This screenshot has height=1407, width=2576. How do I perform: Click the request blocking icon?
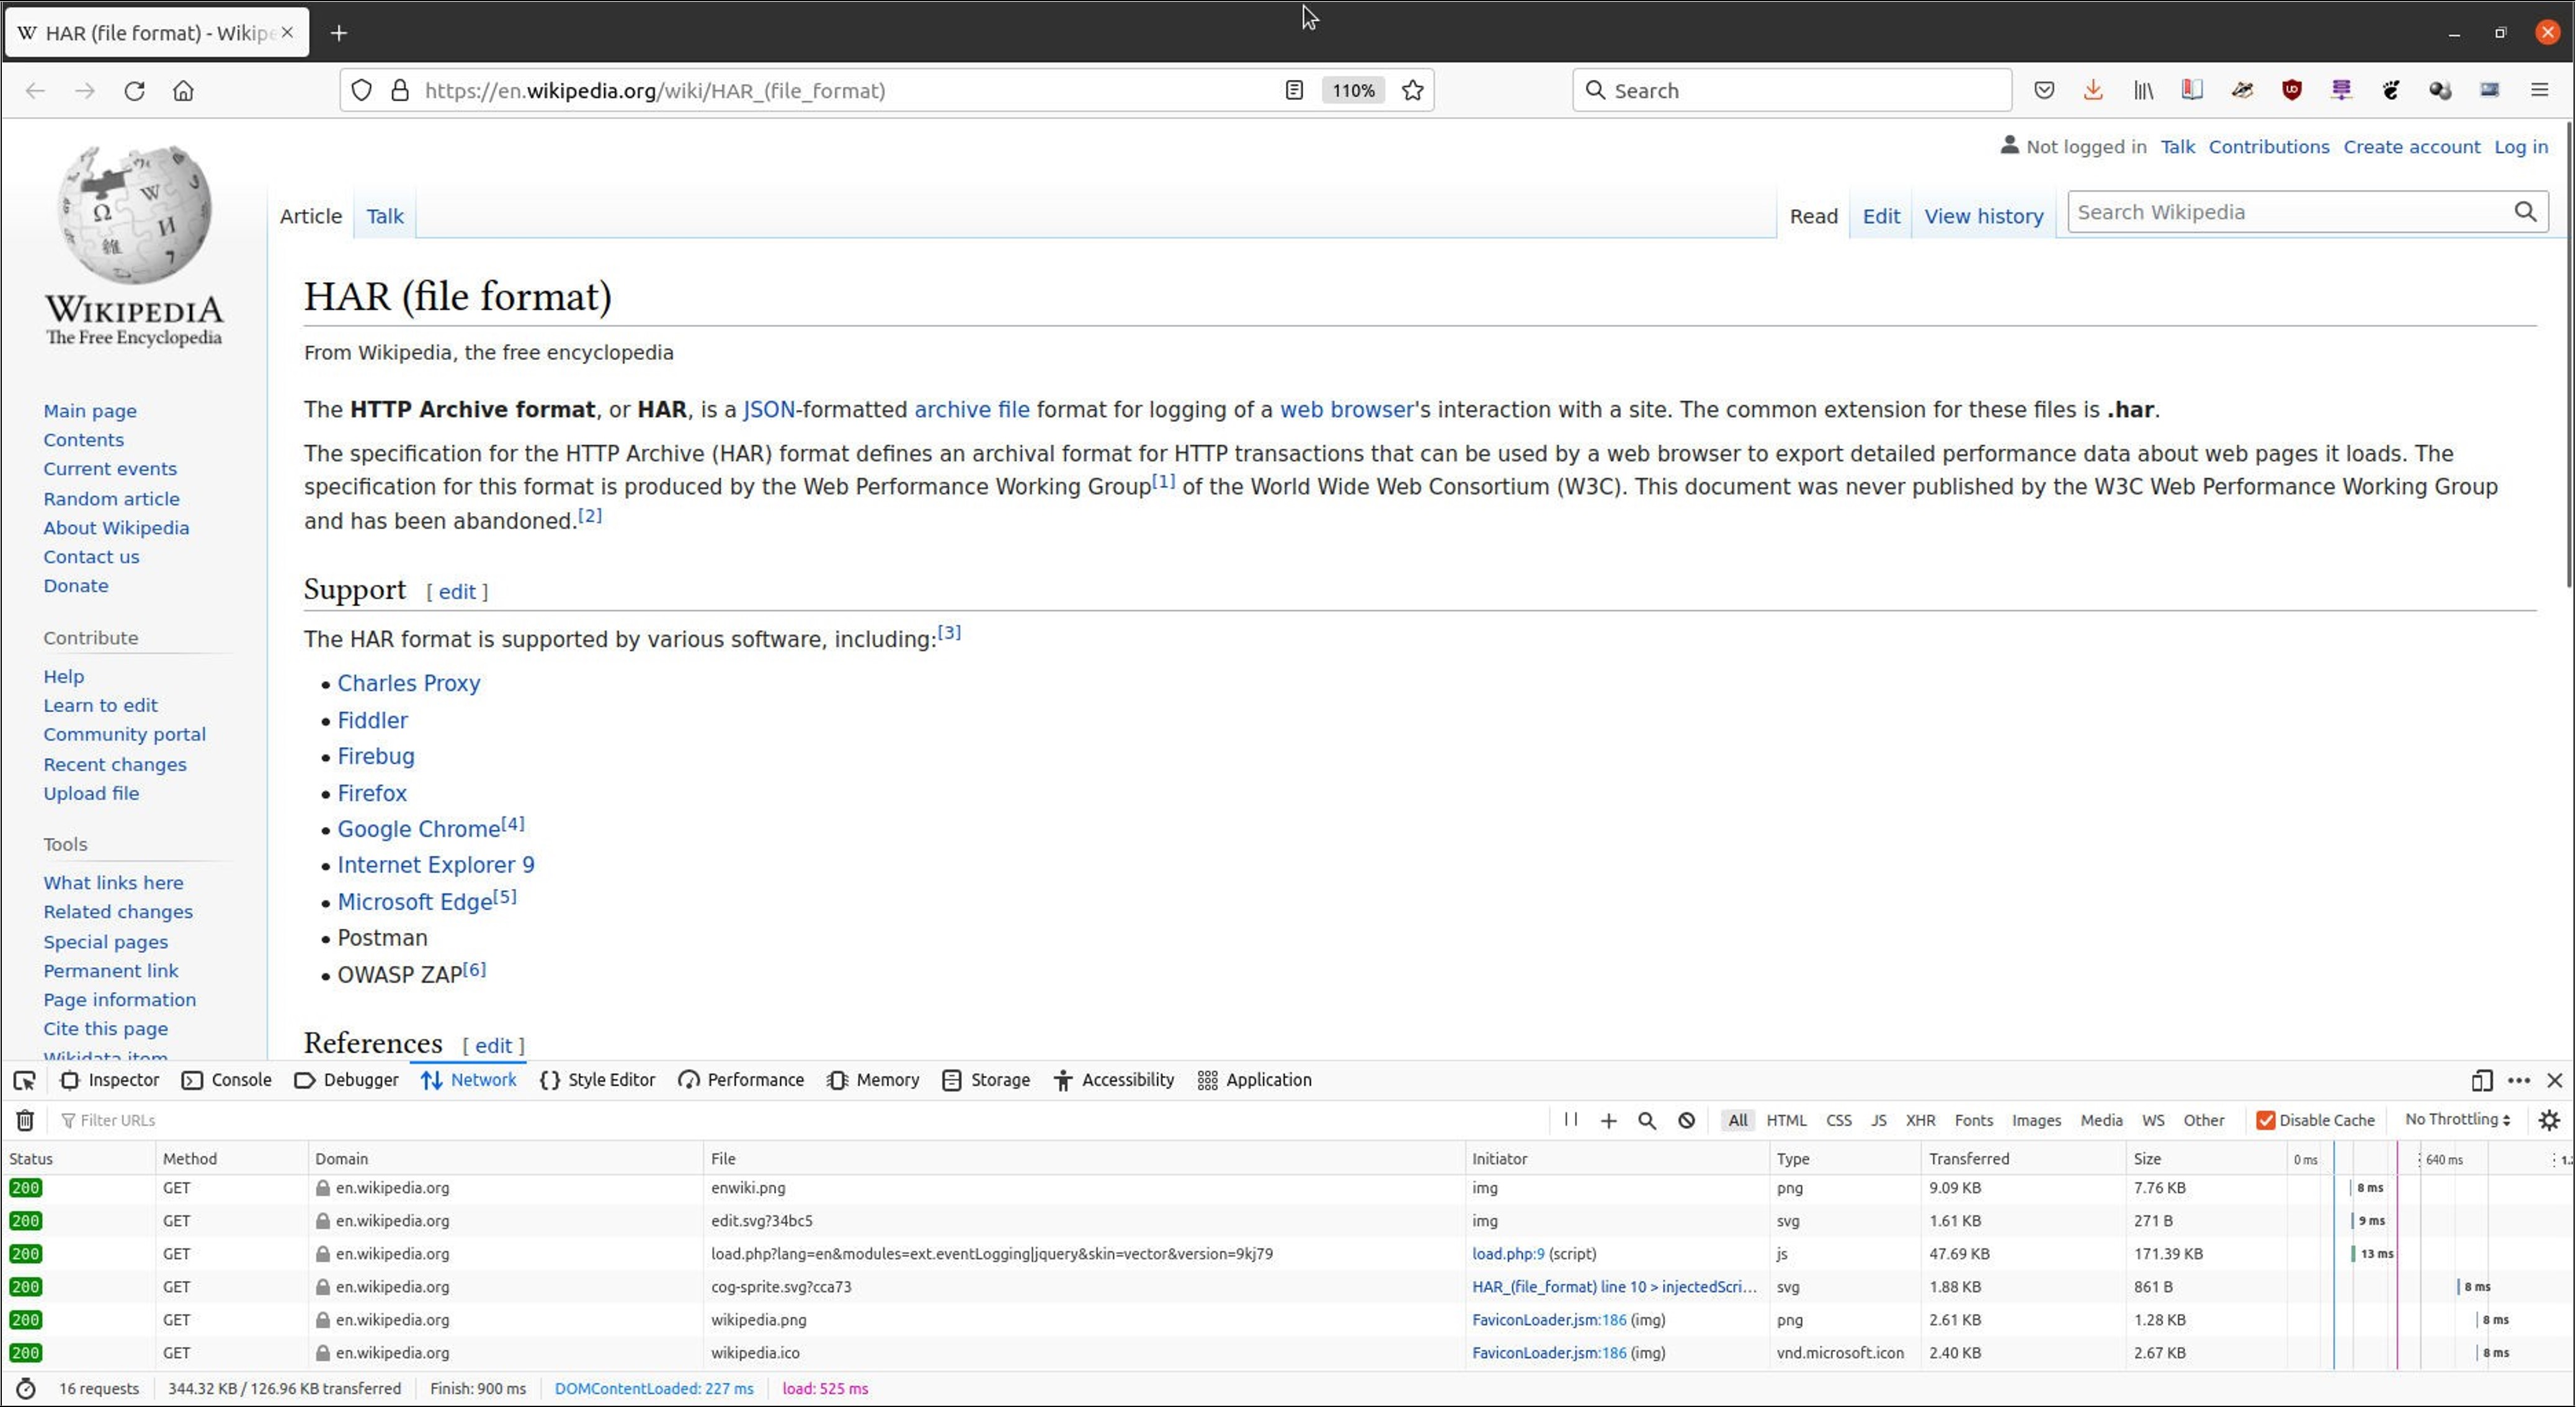pos(1687,1120)
